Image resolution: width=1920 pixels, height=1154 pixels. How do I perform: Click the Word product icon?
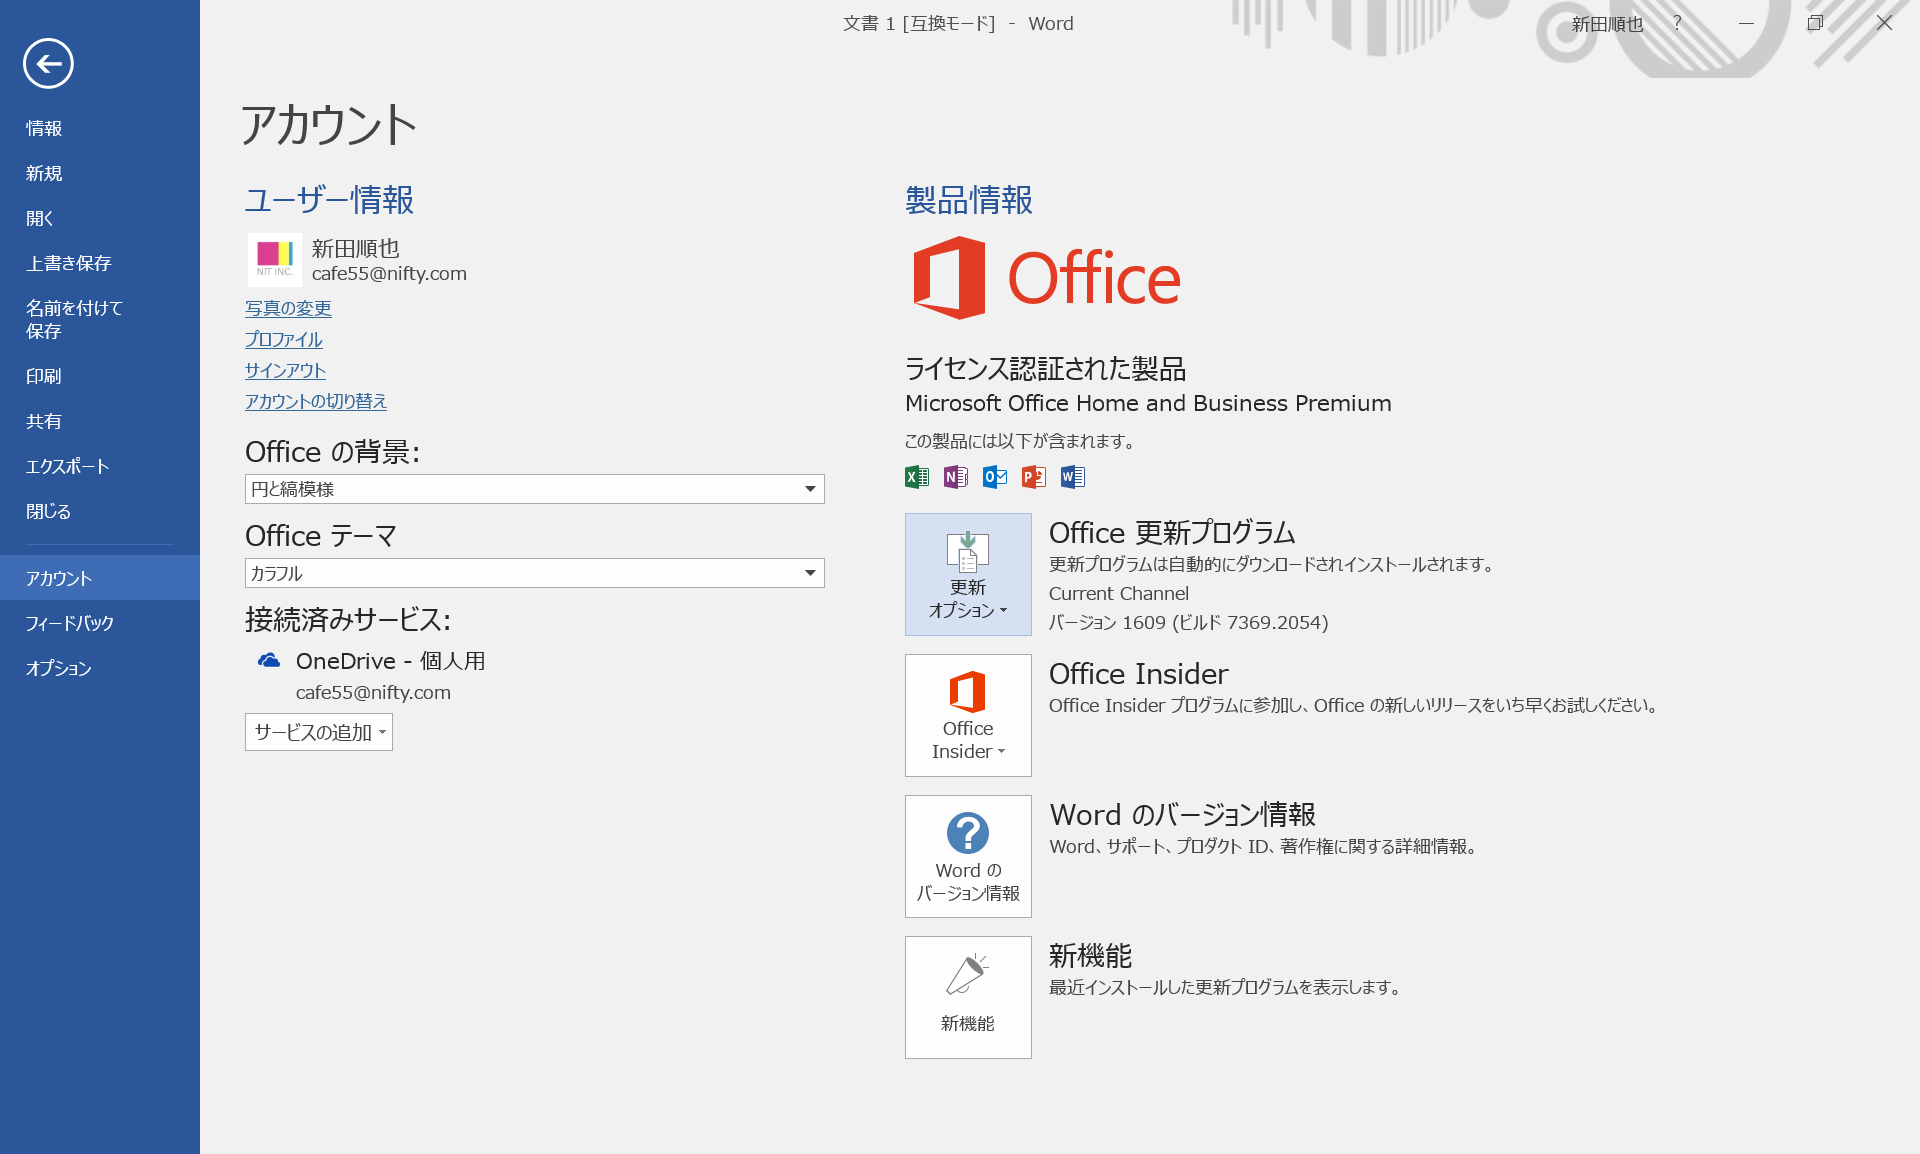1072,477
